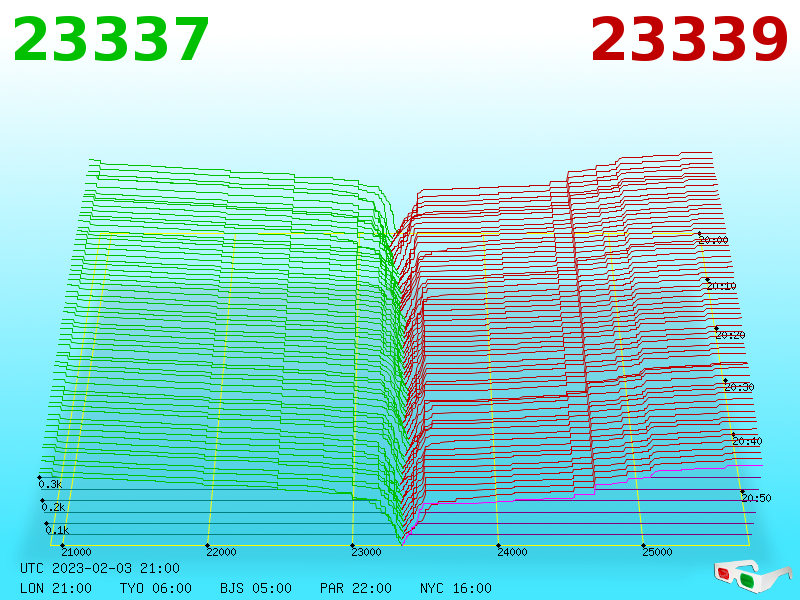Viewport: 800px width, 600px height.
Task: Click the 20:00 time axis marker
Action: click(713, 240)
